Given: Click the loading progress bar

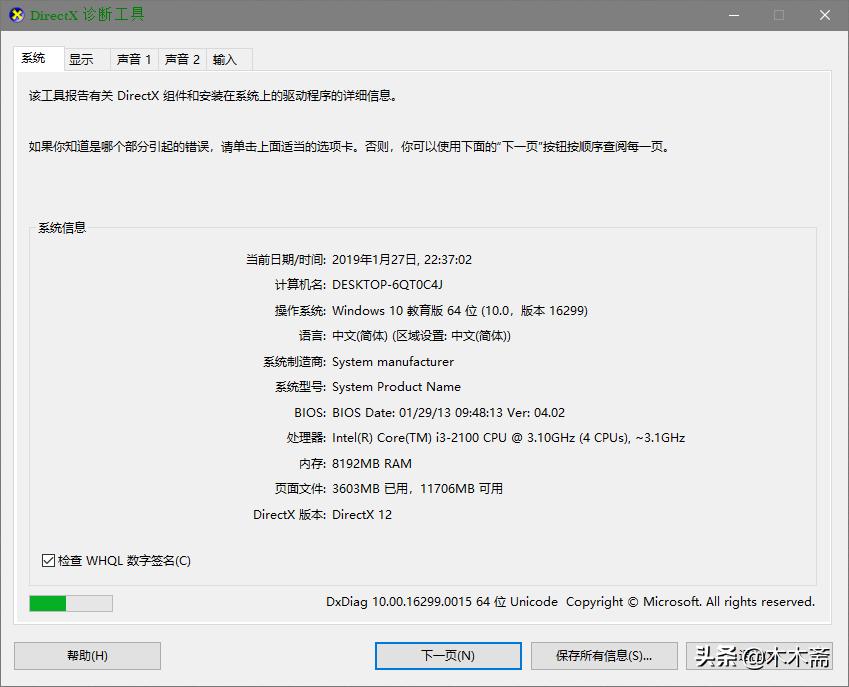Looking at the screenshot, I should coord(70,603).
